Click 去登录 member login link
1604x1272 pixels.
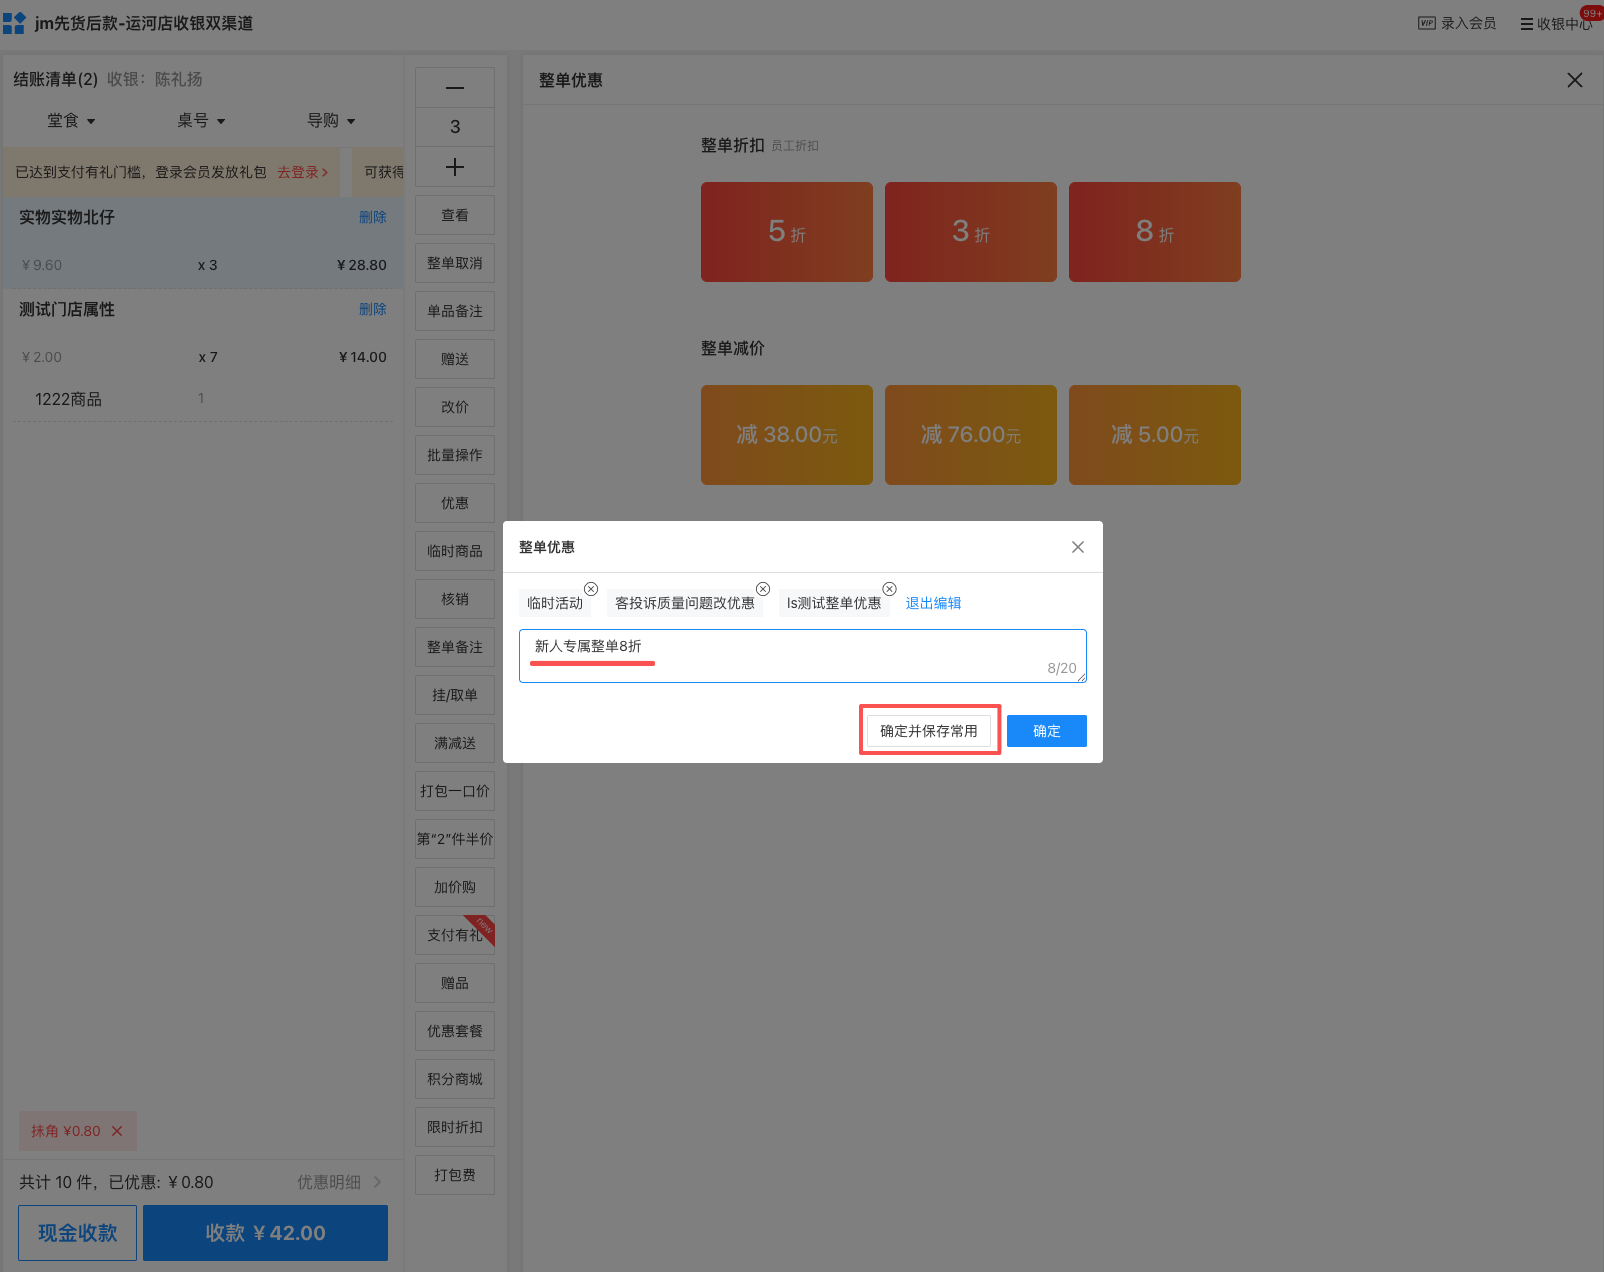tap(302, 172)
